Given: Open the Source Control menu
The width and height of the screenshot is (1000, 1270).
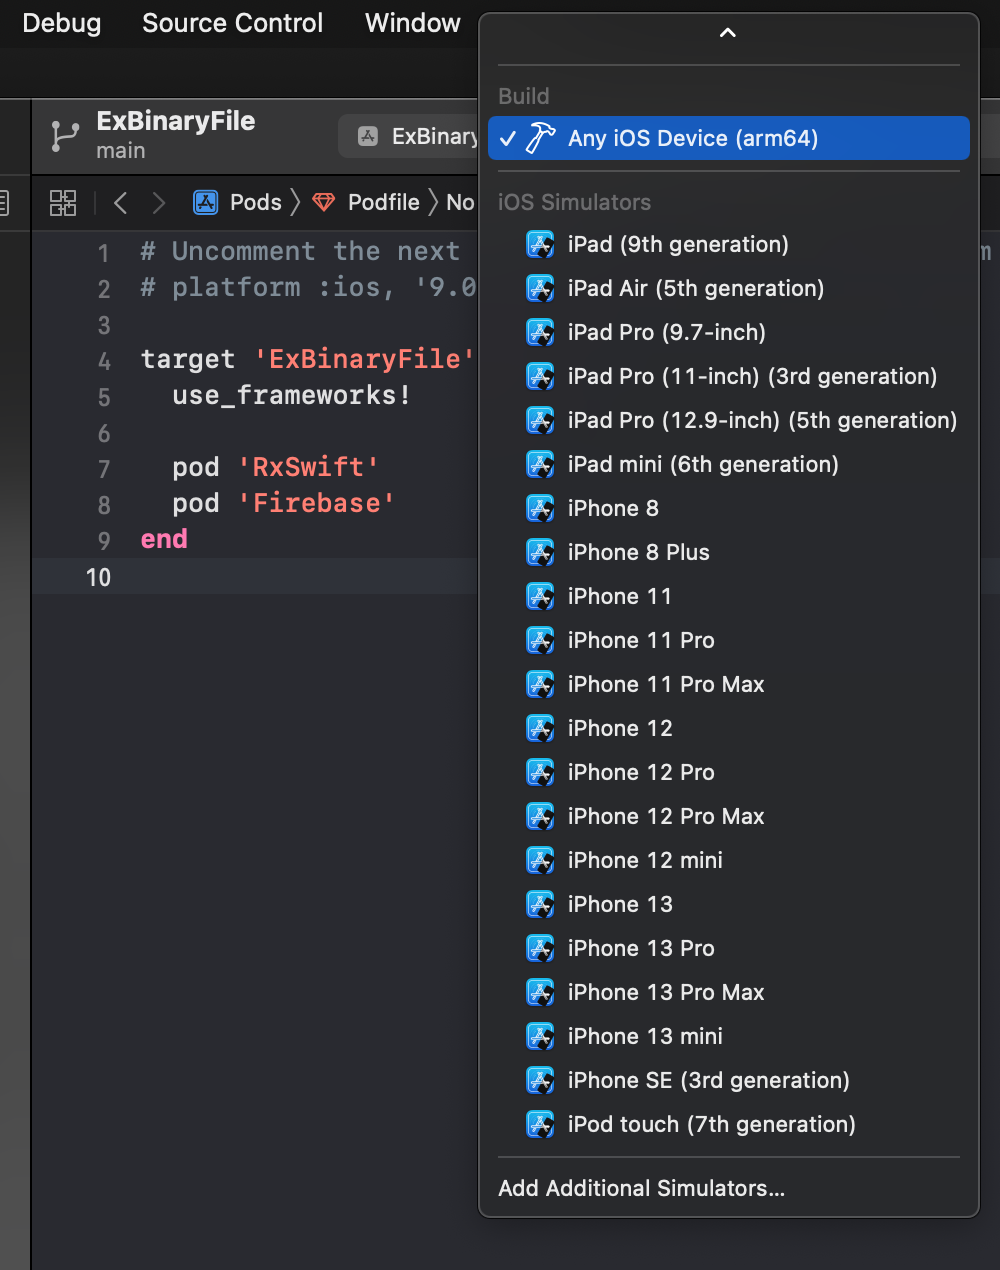Looking at the screenshot, I should click(x=232, y=23).
